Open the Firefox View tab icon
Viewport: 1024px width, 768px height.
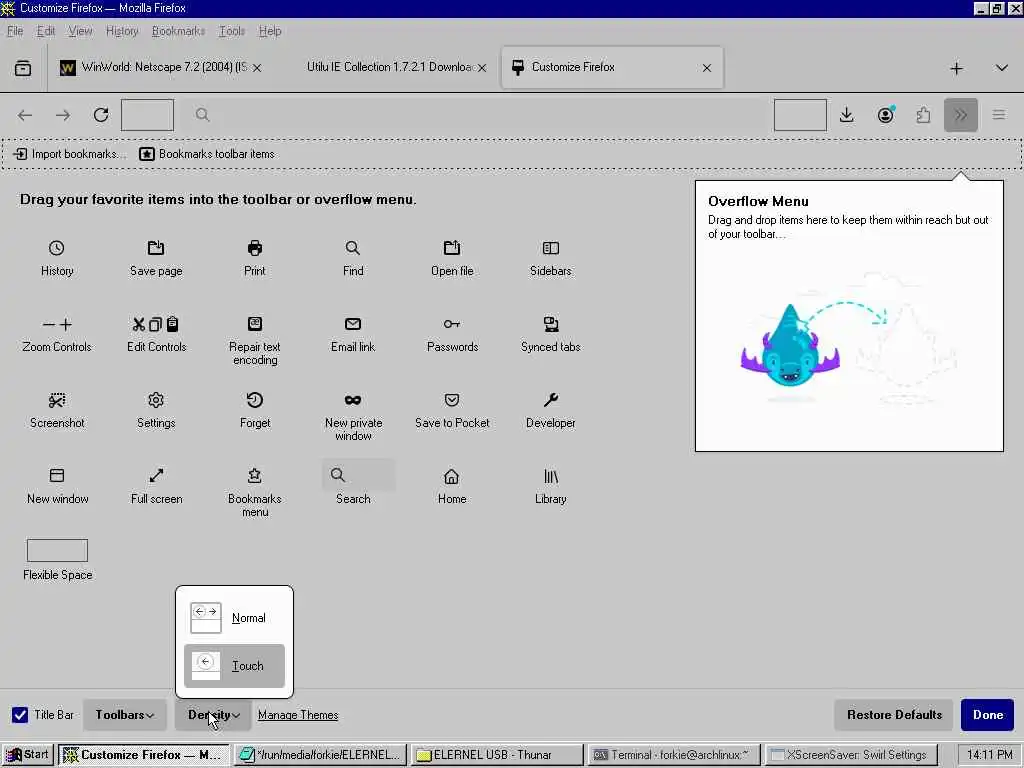coord(23,68)
